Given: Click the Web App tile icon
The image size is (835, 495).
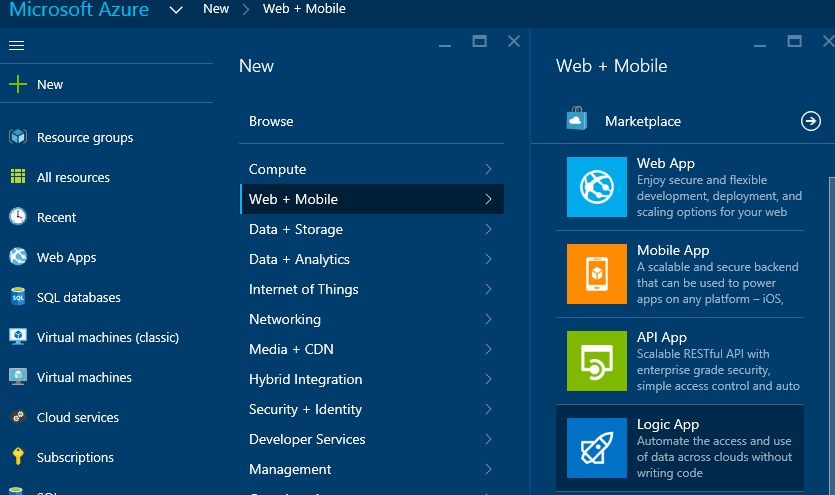Looking at the screenshot, I should [596, 187].
